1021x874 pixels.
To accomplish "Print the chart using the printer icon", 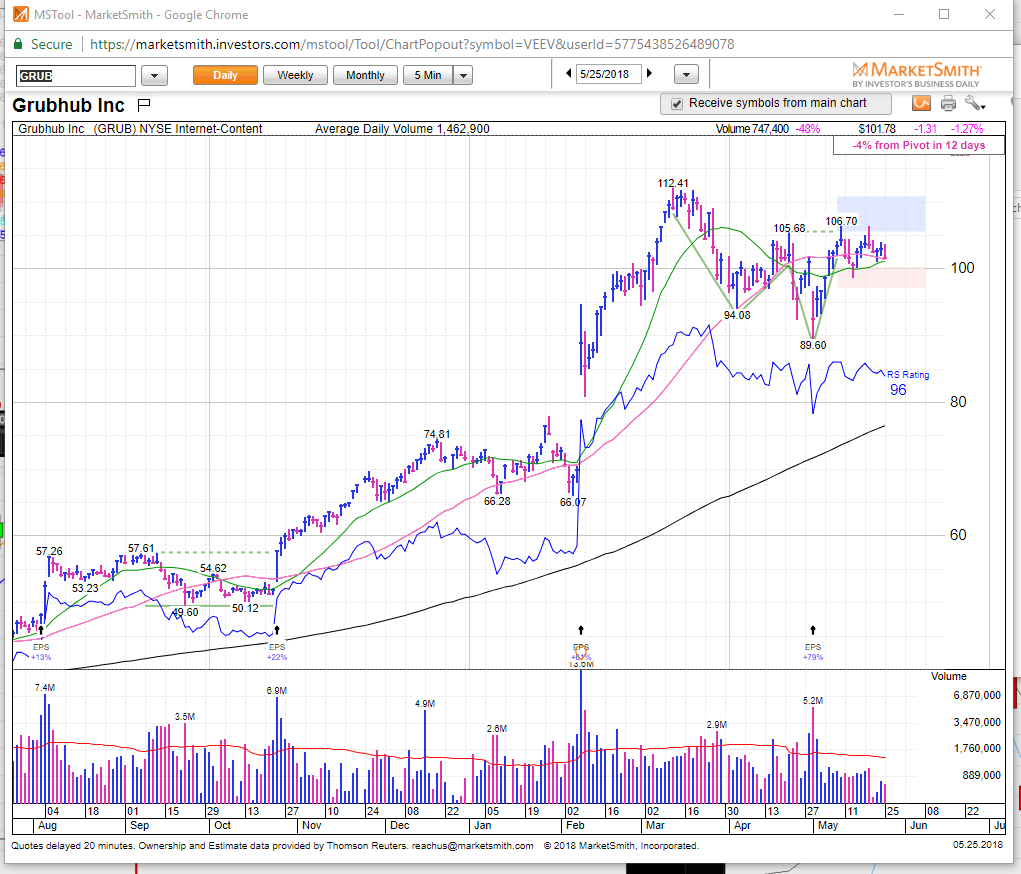I will coord(948,103).
